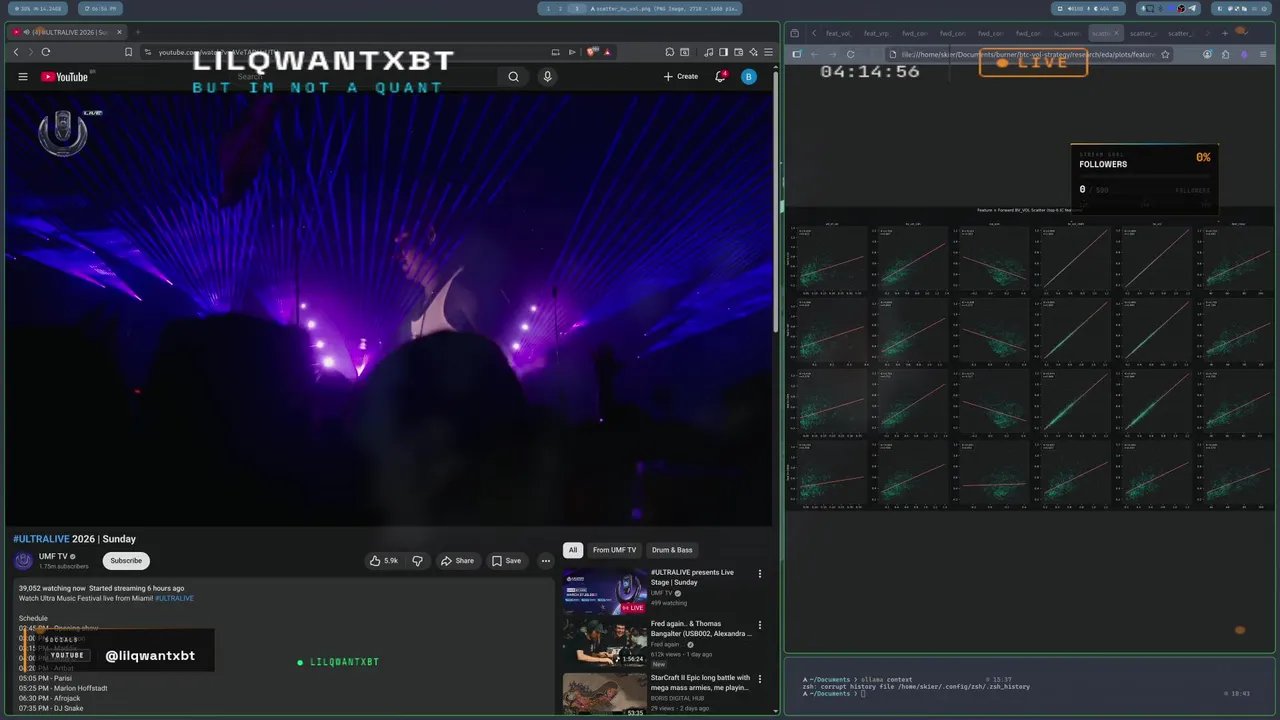1280x720 pixels.
Task: Click the YouTube search input field
Action: pyautogui.click(x=365, y=76)
